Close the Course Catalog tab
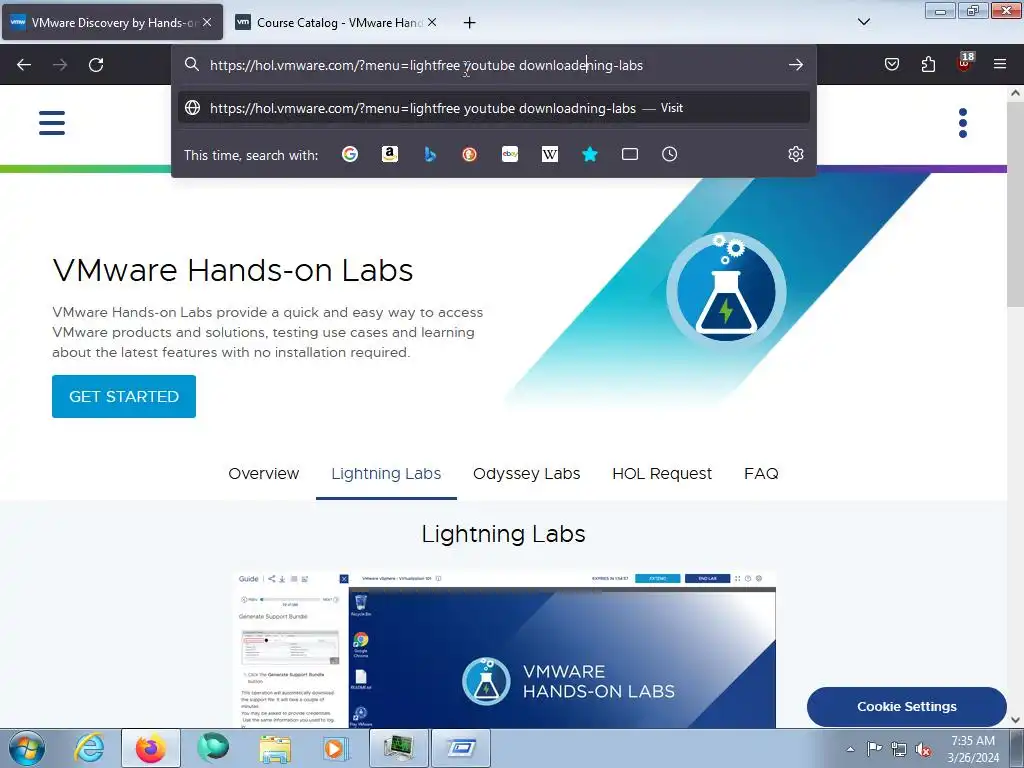 (432, 22)
